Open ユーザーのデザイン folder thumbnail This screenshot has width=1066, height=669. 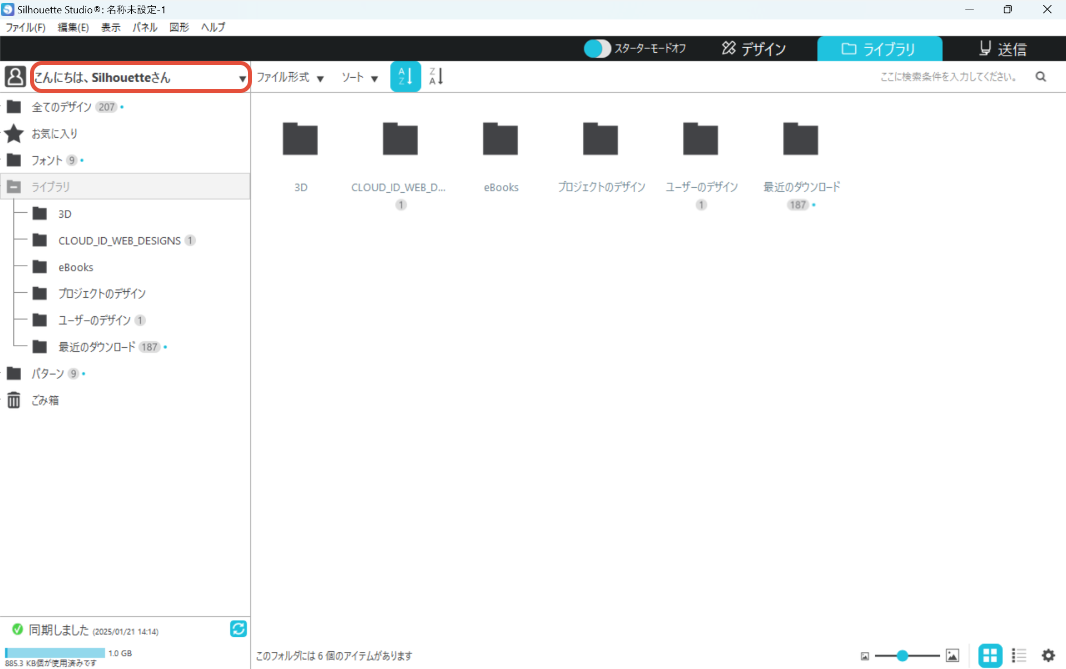700,139
